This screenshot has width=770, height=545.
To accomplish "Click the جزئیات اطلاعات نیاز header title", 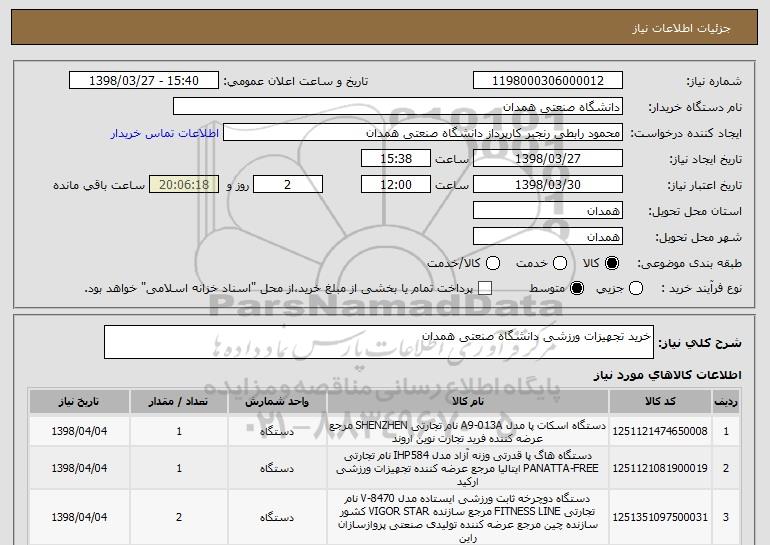I will [681, 28].
